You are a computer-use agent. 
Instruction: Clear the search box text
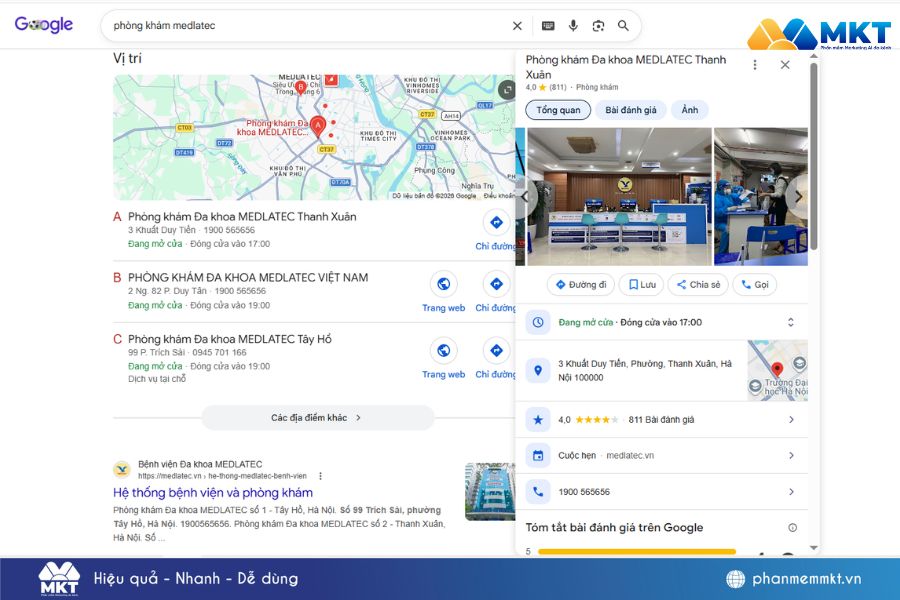[x=517, y=26]
